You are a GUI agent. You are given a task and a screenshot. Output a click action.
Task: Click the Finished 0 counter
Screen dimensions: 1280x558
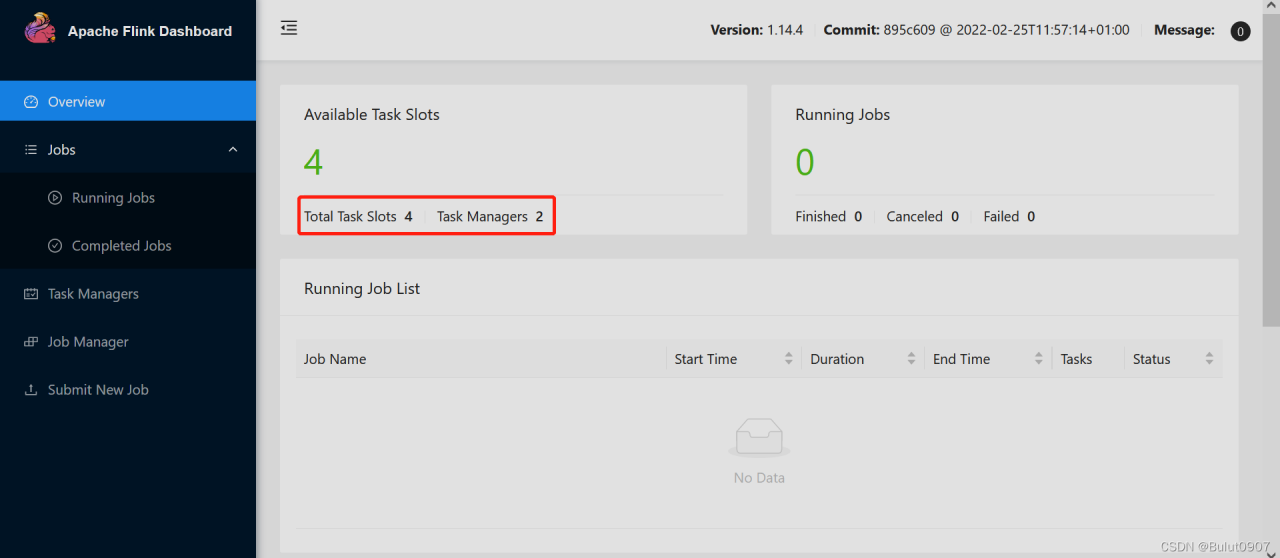828,216
